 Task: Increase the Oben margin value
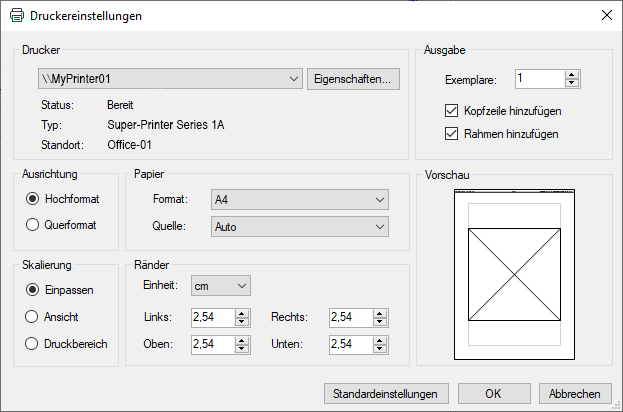(241, 339)
